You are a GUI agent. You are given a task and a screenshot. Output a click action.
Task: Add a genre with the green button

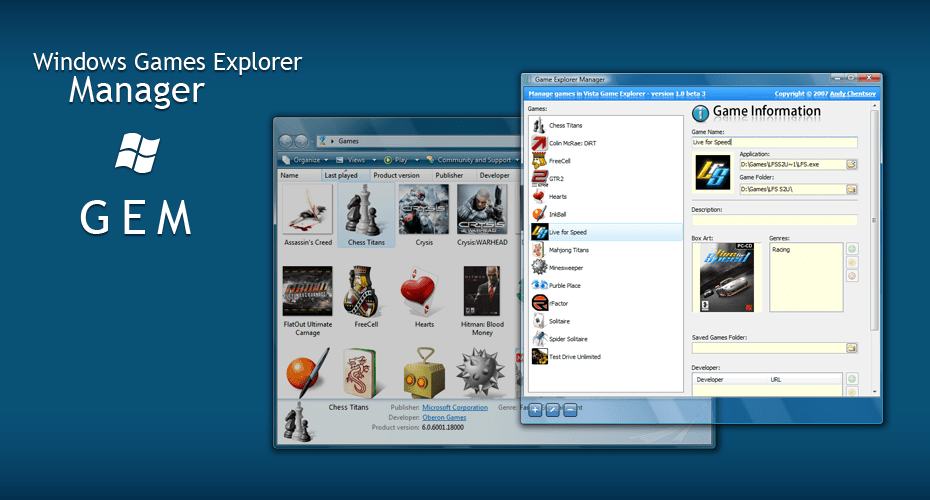tap(852, 249)
